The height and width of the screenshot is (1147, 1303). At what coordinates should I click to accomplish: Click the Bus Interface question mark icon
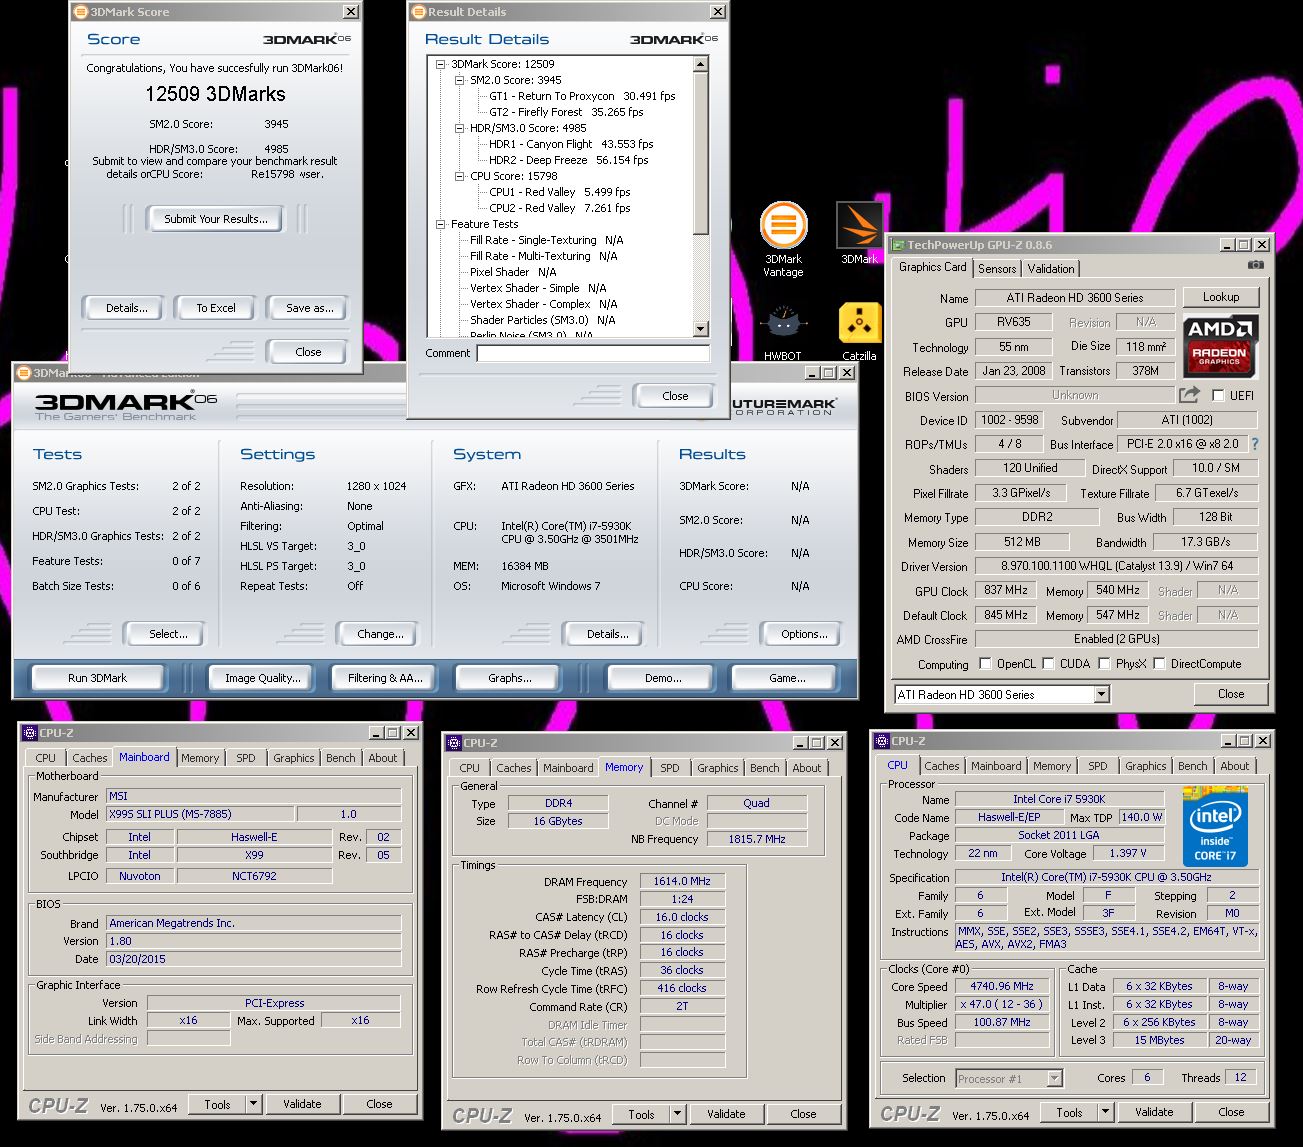(1255, 444)
